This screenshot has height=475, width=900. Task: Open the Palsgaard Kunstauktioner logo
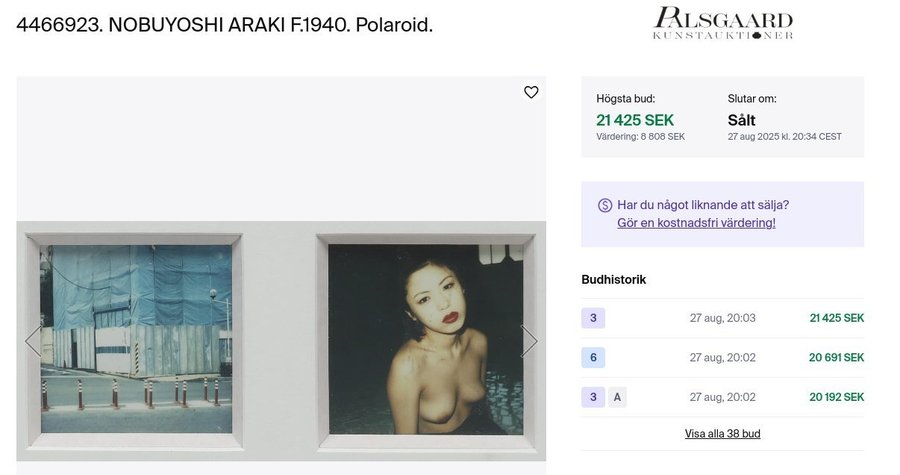point(722,24)
